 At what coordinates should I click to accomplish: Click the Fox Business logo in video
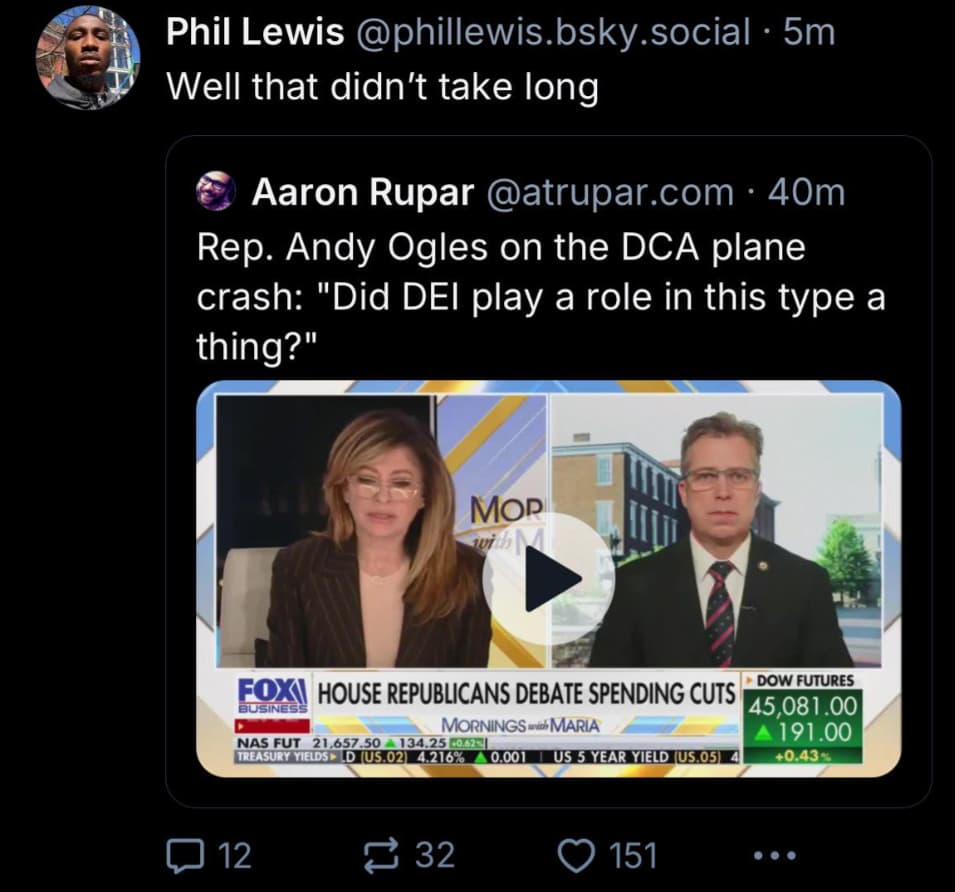click(273, 695)
